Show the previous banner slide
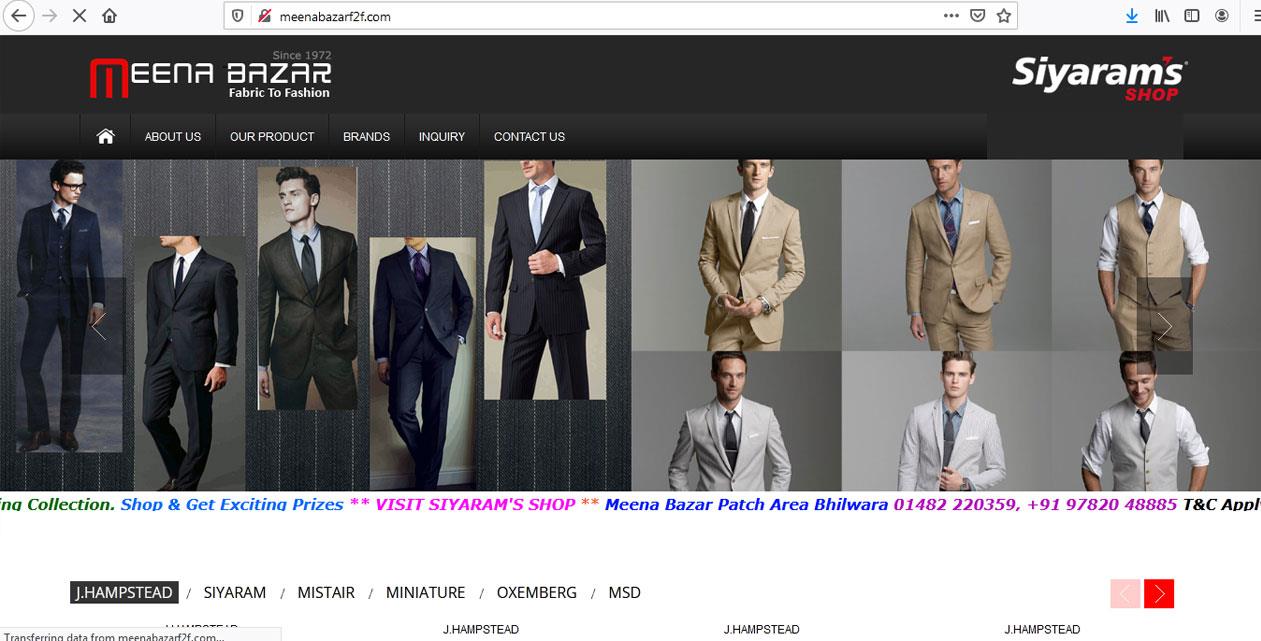 click(x=99, y=326)
